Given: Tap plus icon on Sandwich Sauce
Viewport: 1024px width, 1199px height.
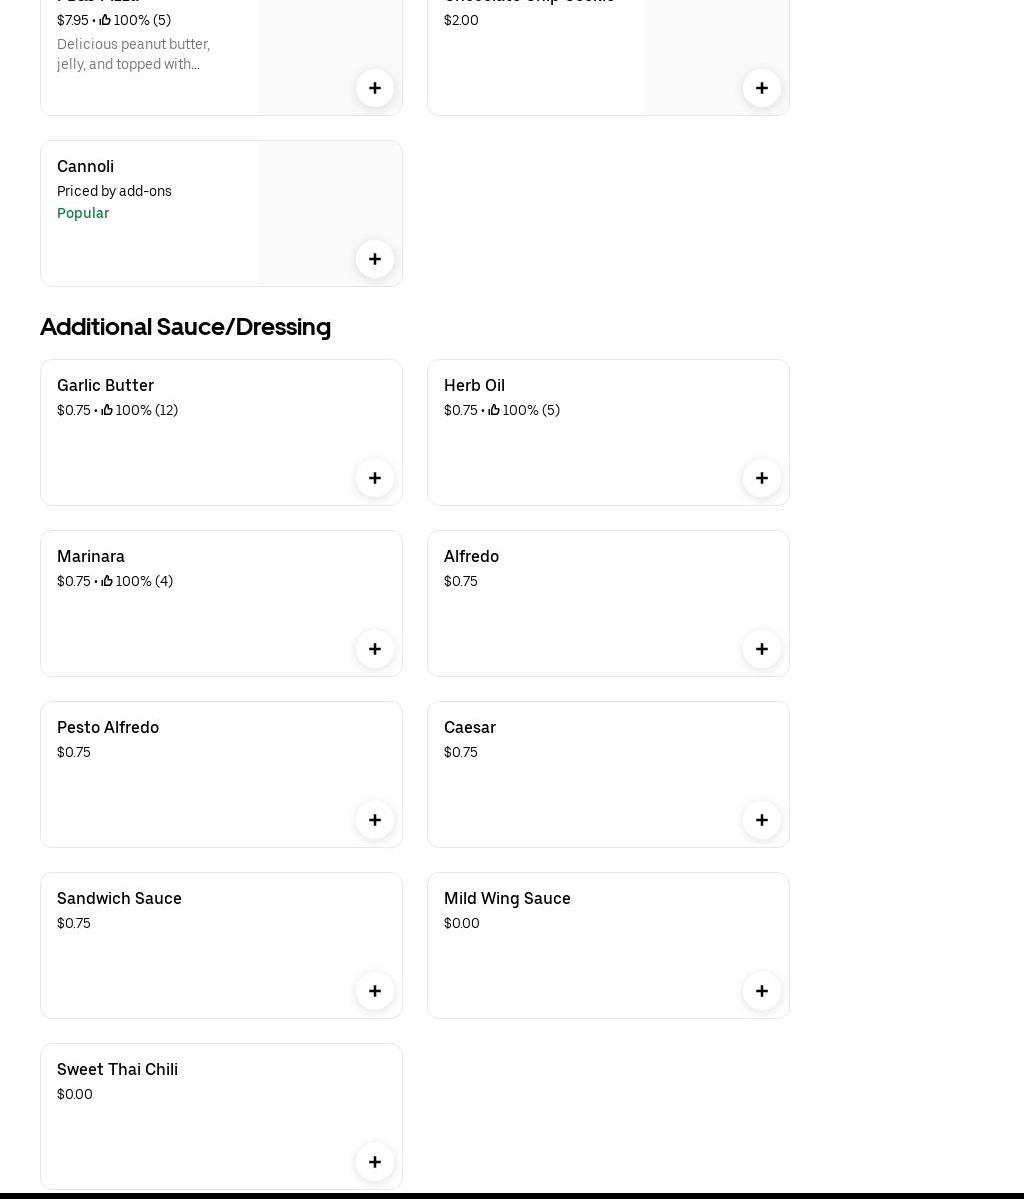Looking at the screenshot, I should click(375, 991).
